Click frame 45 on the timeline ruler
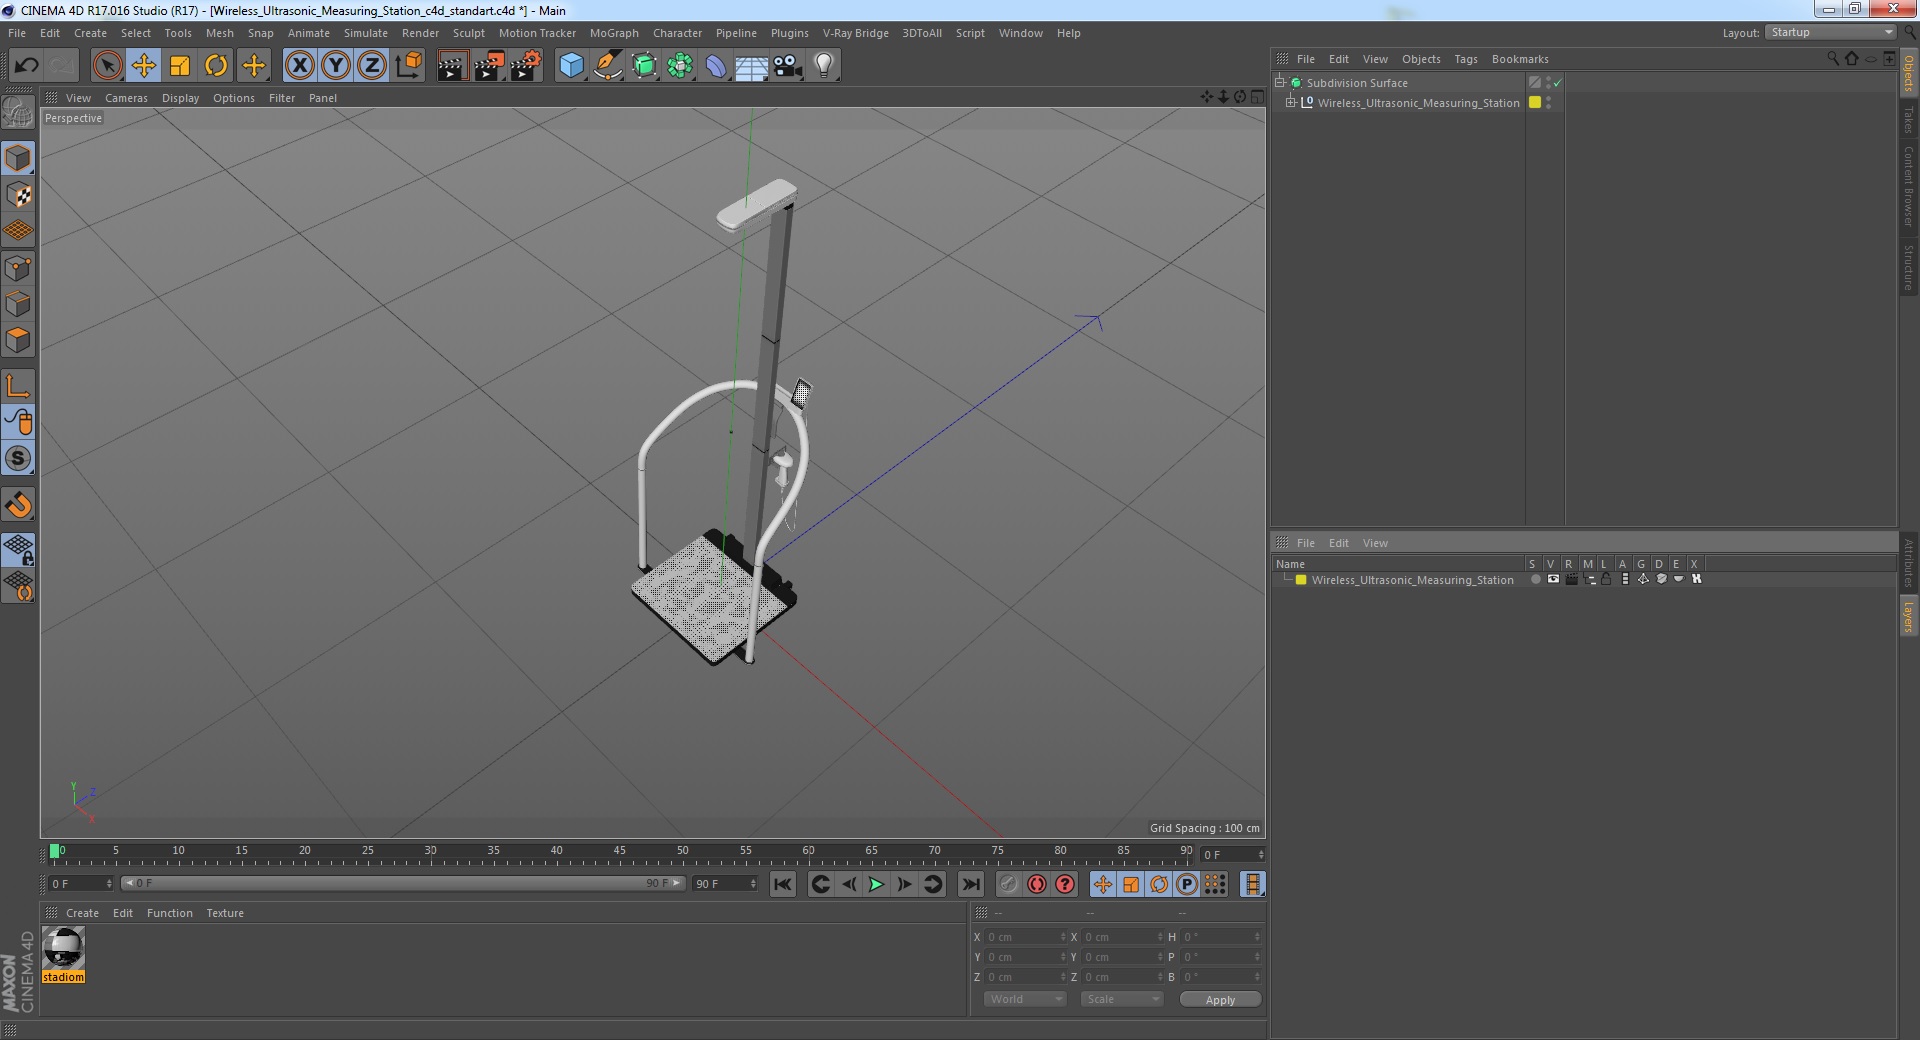 tap(620, 852)
